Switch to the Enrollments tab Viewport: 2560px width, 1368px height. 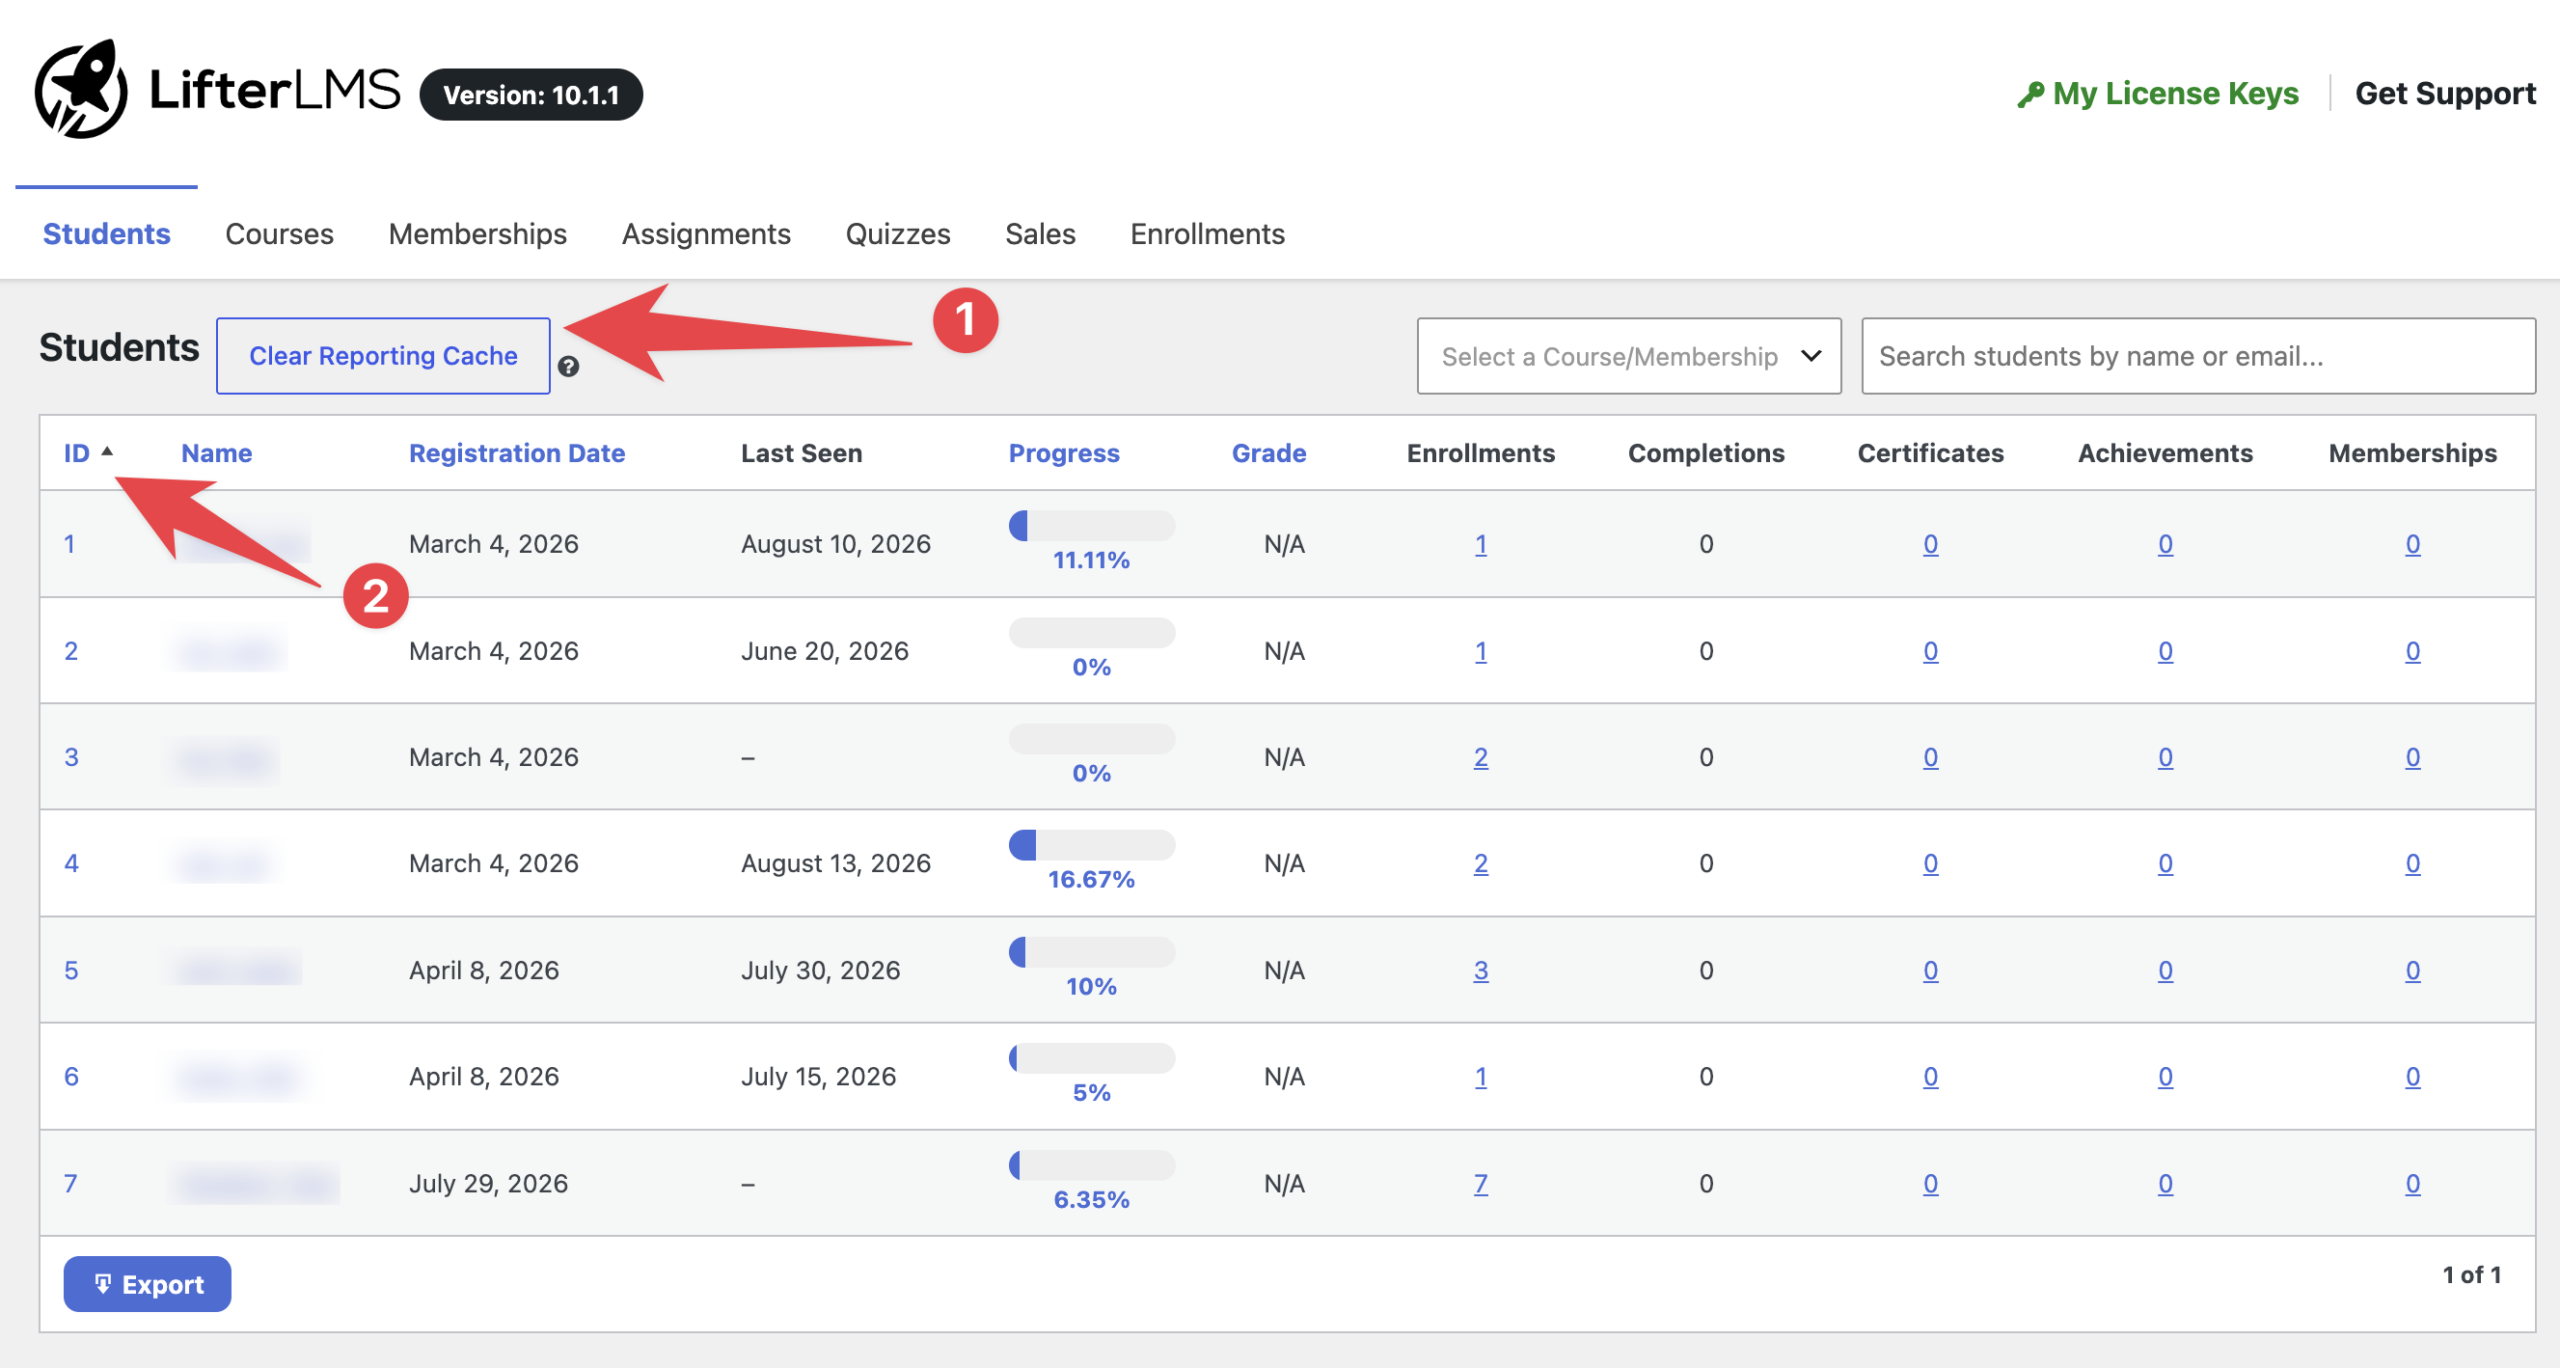(1207, 233)
